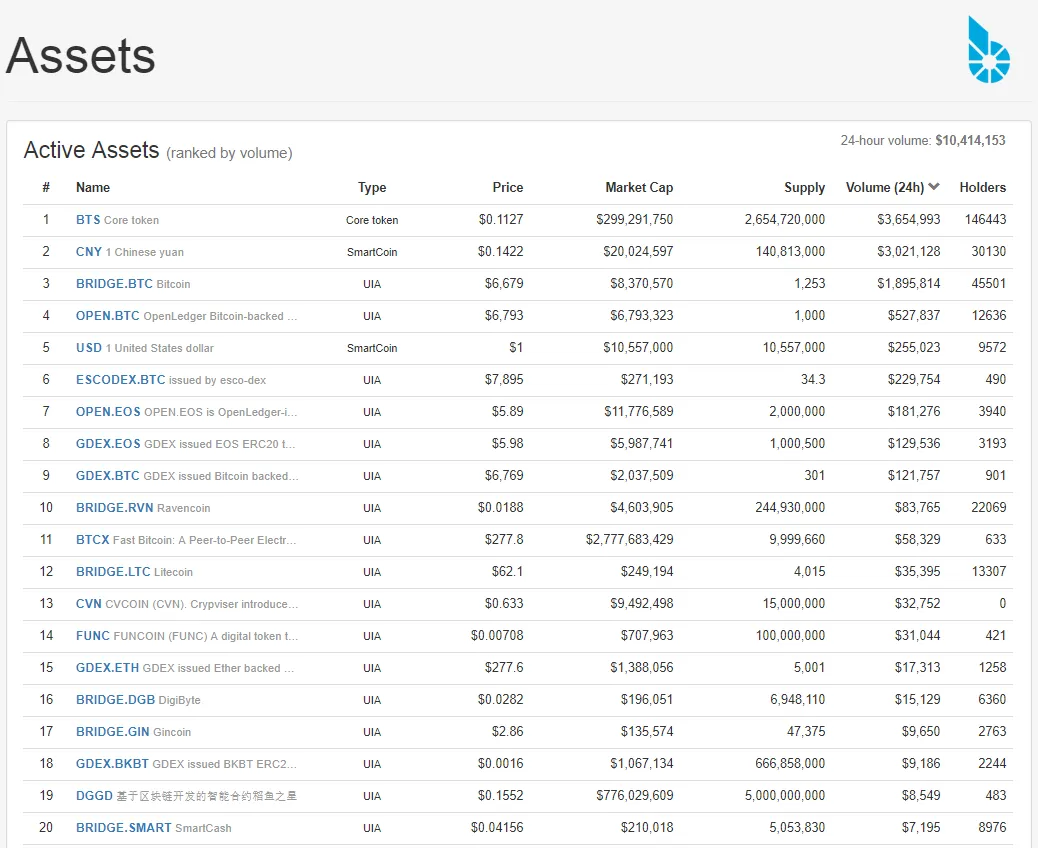
Task: Click OPEN.BTC holders 12636
Action: [x=988, y=315]
